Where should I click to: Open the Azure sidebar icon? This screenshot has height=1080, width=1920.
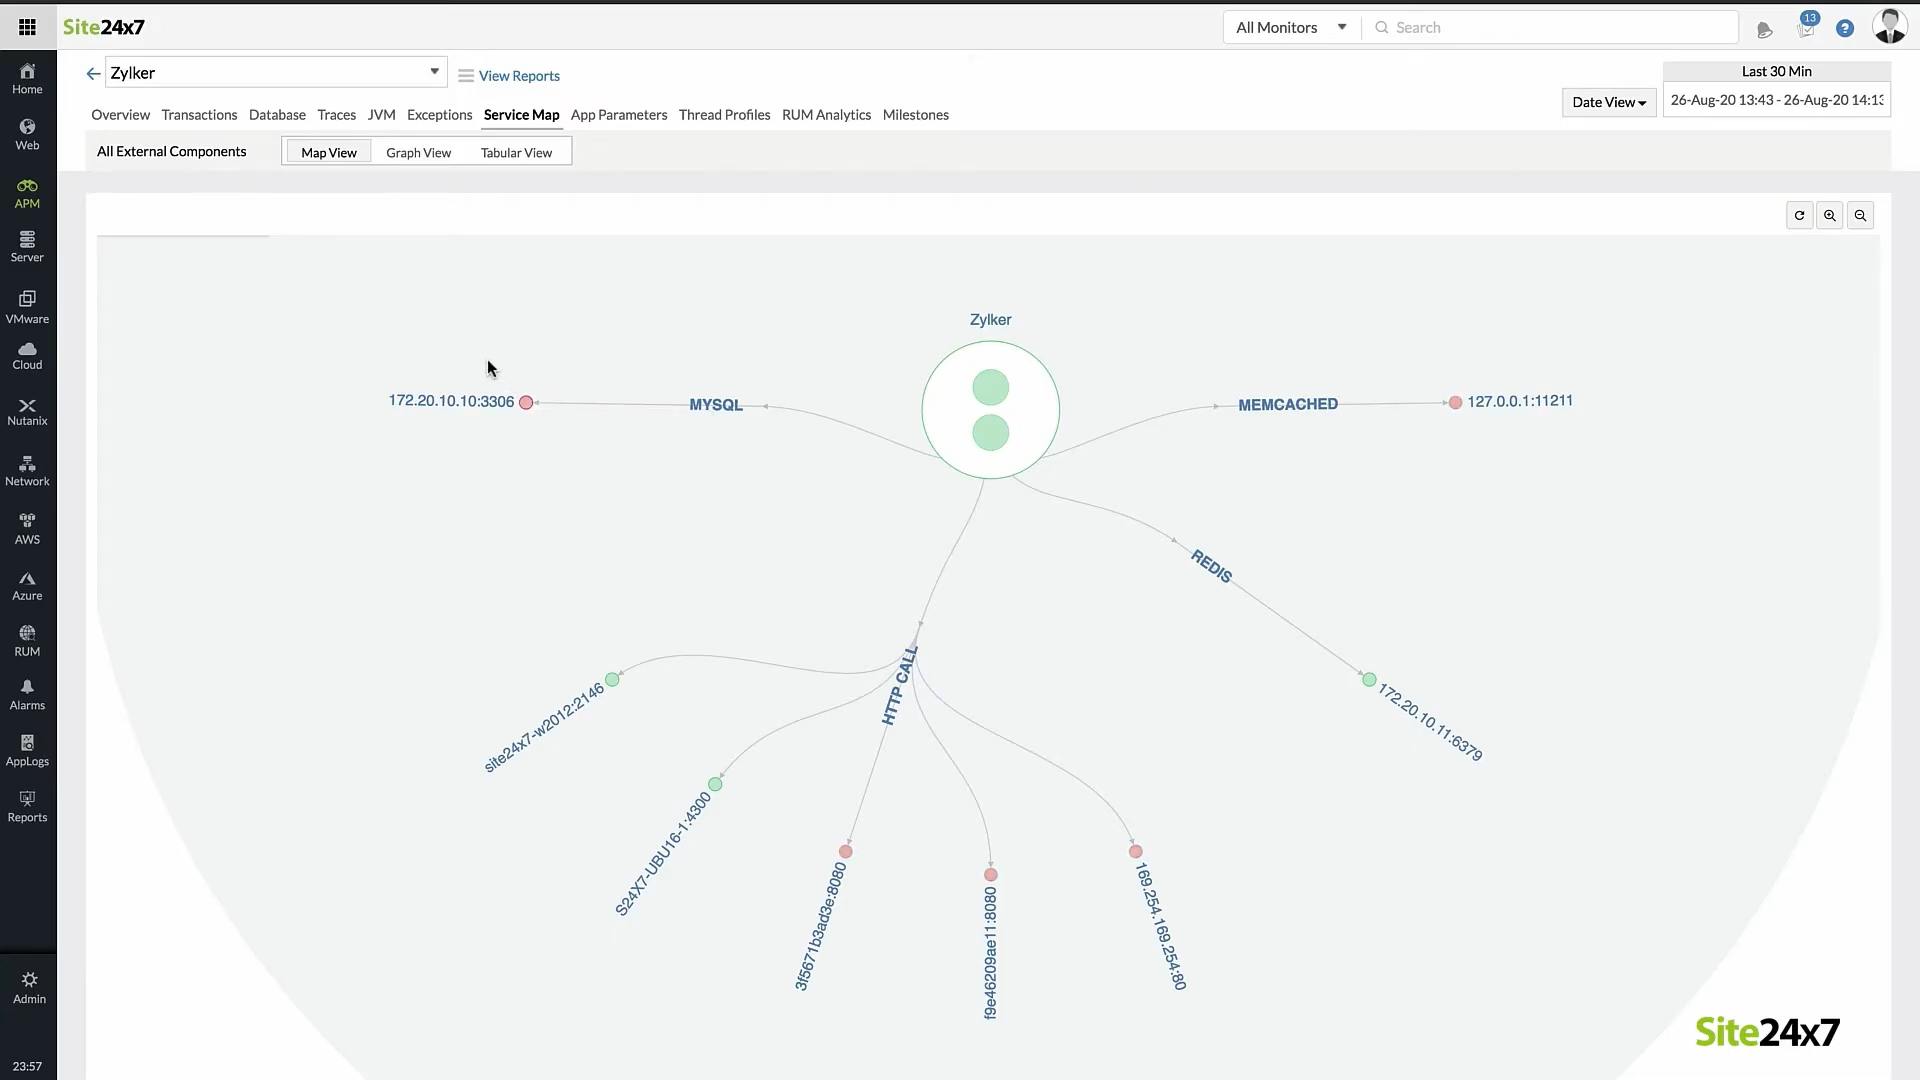point(27,586)
